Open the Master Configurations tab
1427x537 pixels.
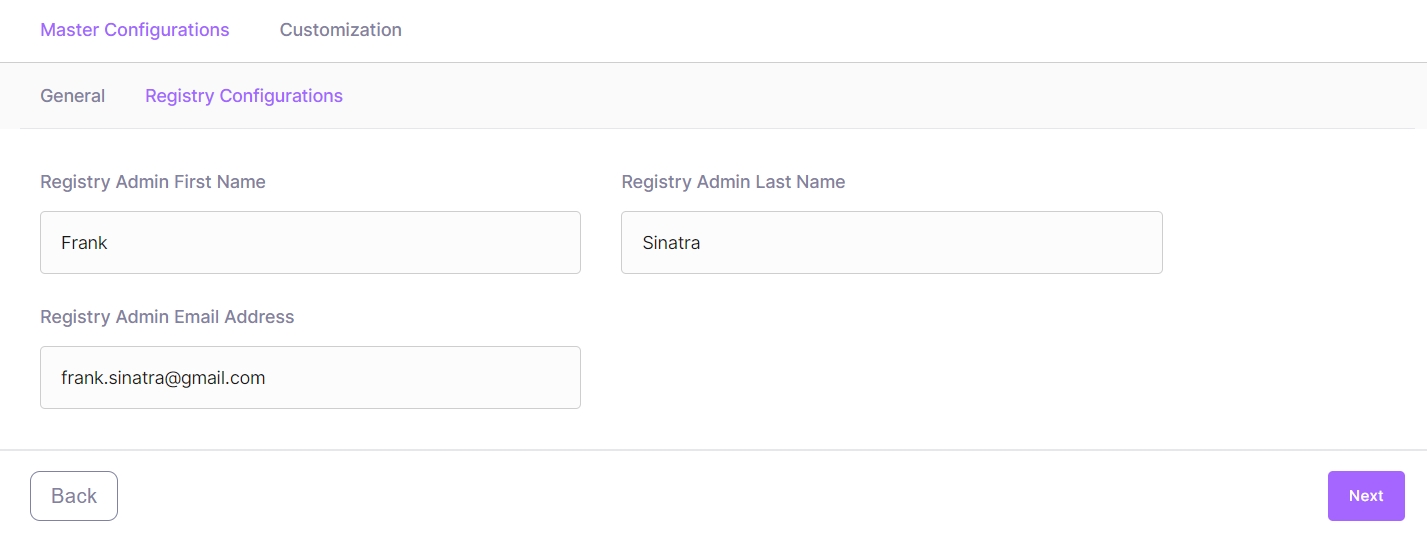click(135, 30)
